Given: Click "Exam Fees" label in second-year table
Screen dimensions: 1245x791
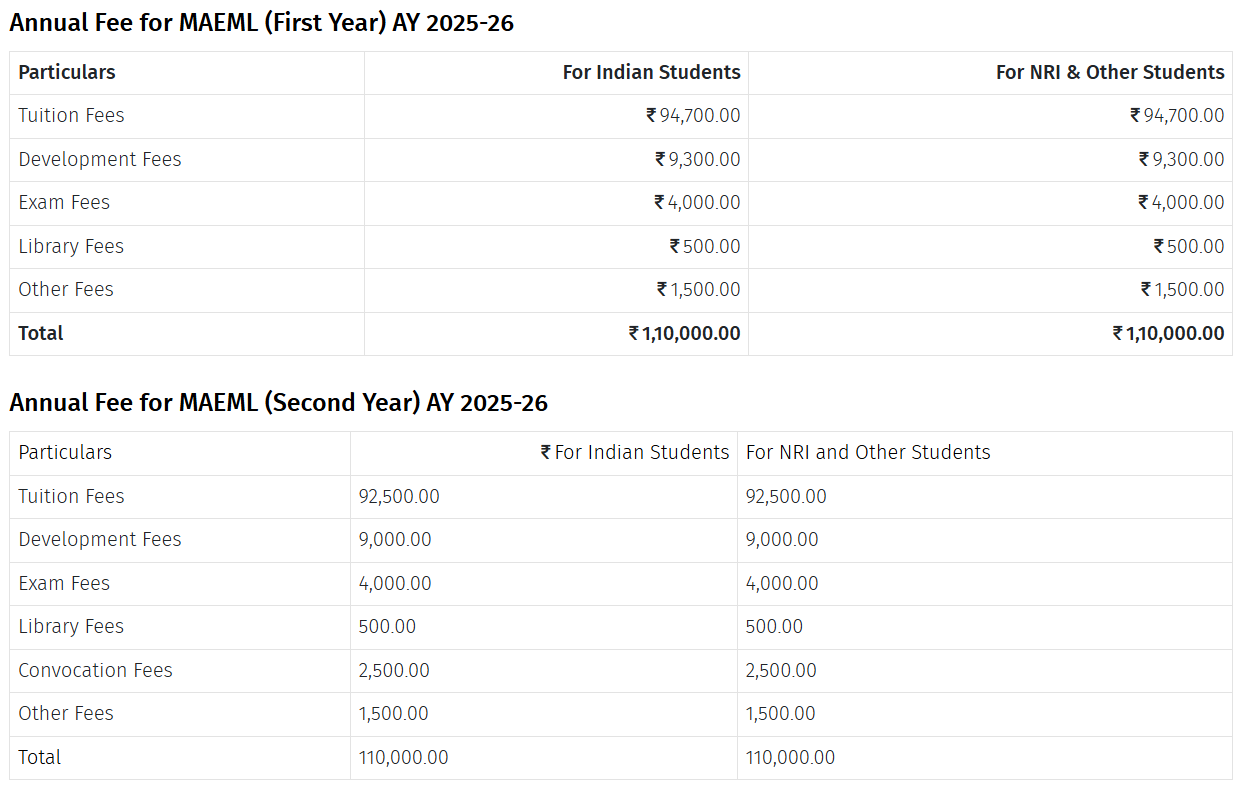Looking at the screenshot, I should (x=64, y=583).
